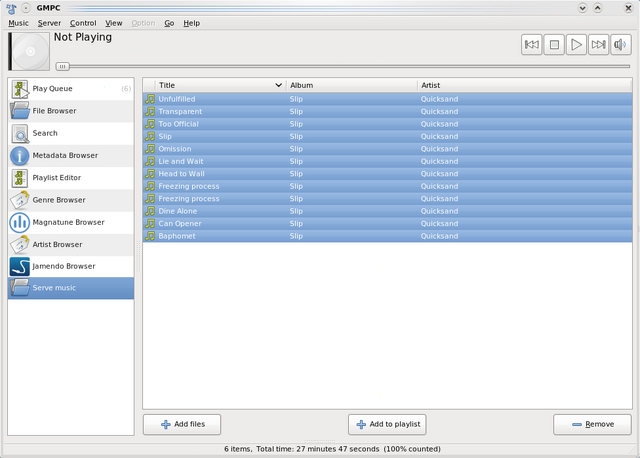The height and width of the screenshot is (458, 640).
Task: Click the Quicksand artist cell in Baphomet row
Action: [439, 236]
